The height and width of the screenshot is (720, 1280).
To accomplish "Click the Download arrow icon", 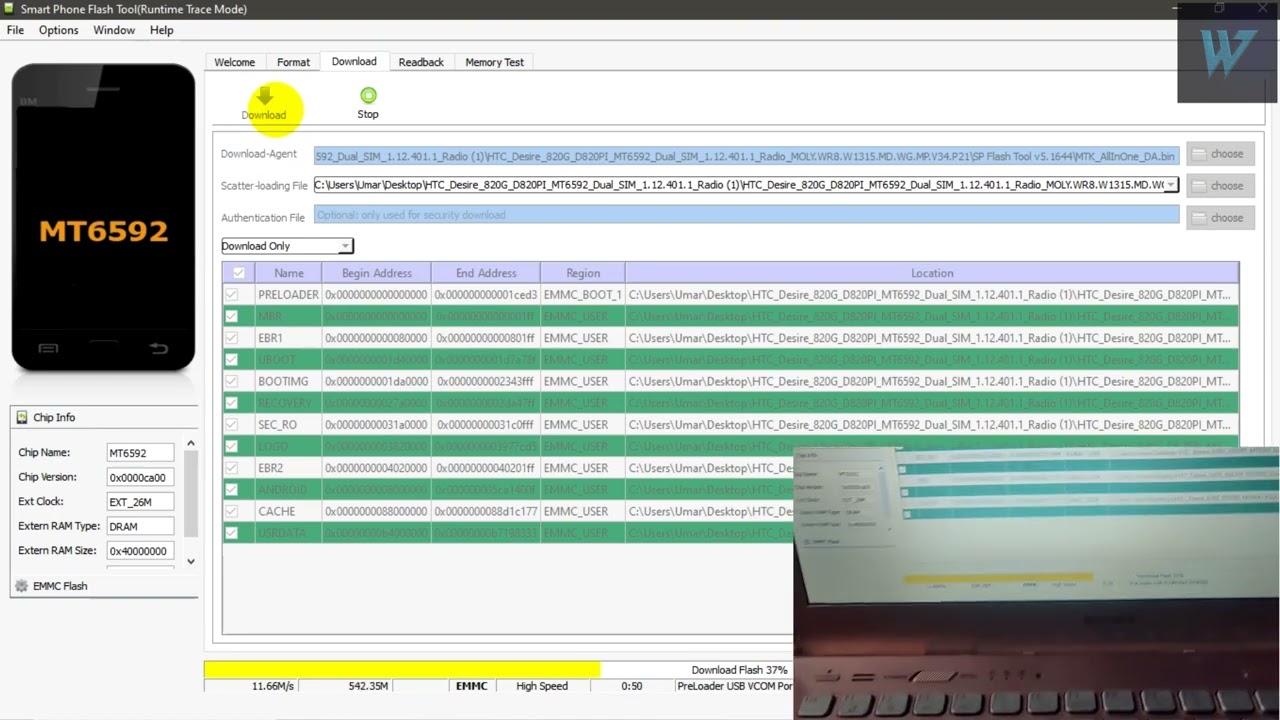I will click(264, 96).
